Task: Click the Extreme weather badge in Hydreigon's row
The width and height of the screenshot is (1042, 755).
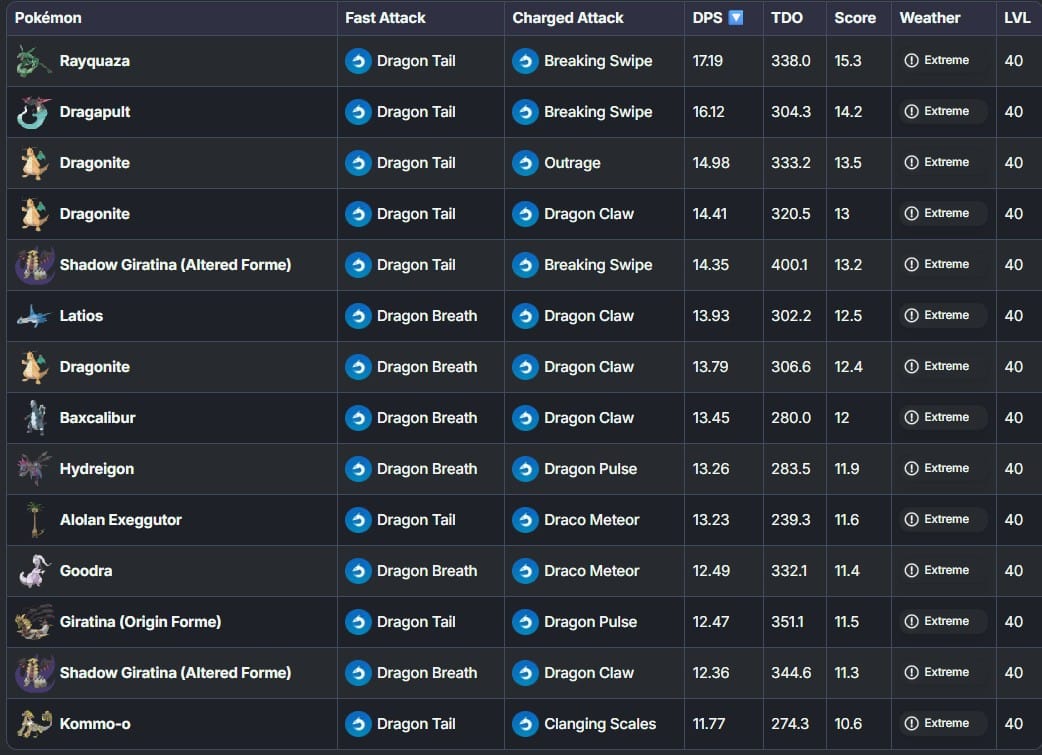Action: point(942,469)
